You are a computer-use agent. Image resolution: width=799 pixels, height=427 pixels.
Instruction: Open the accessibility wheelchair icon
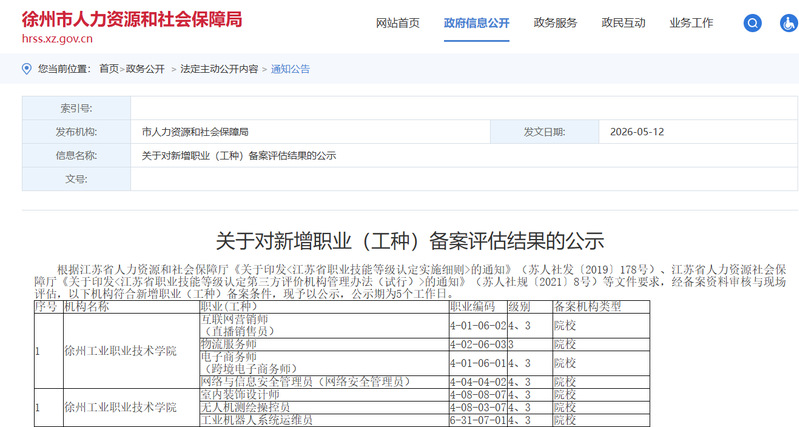789,23
